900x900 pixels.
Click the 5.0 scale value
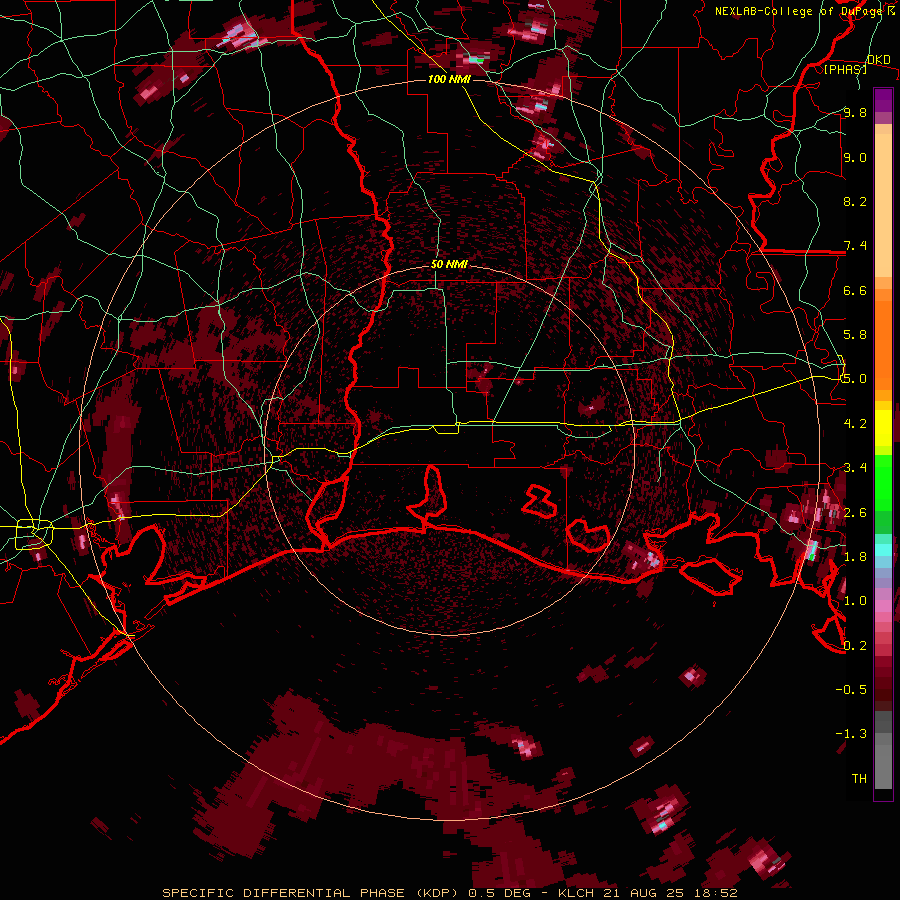[x=855, y=379]
